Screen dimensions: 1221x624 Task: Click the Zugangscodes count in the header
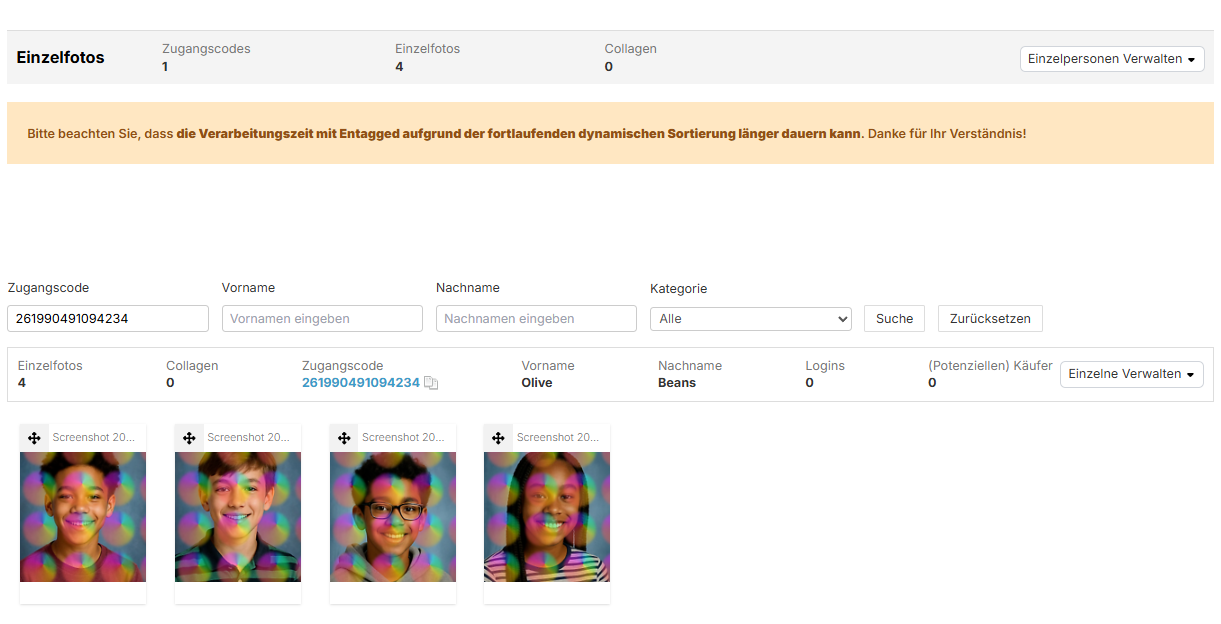(x=165, y=67)
